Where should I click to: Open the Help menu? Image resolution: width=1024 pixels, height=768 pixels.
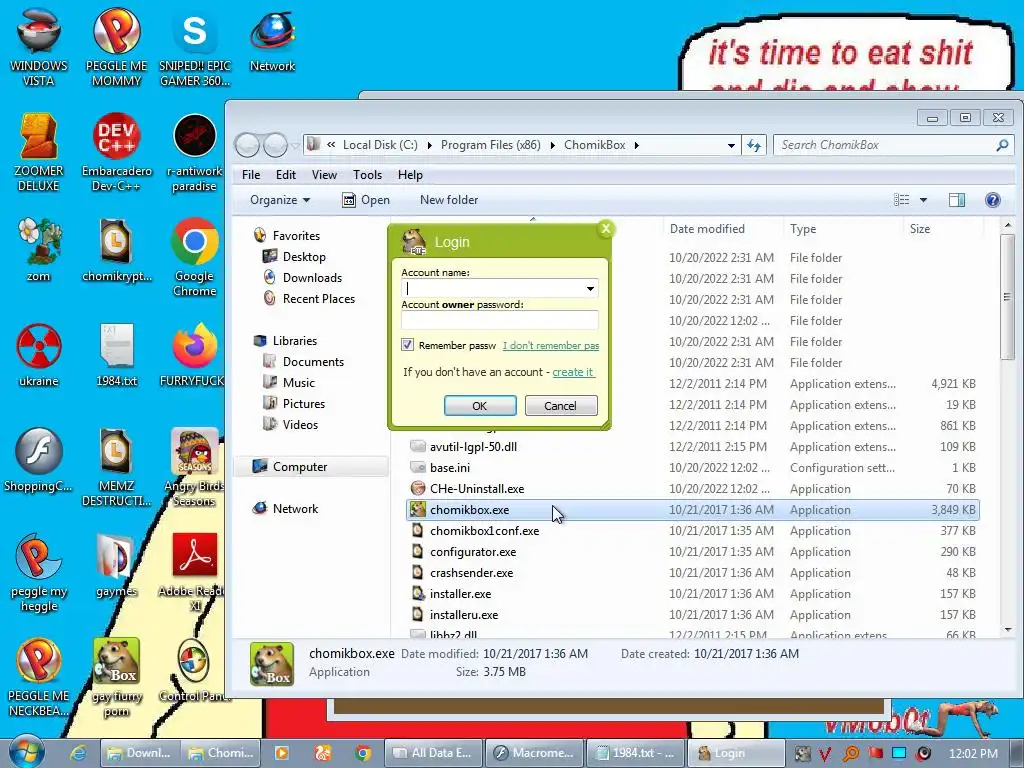pyautogui.click(x=410, y=175)
